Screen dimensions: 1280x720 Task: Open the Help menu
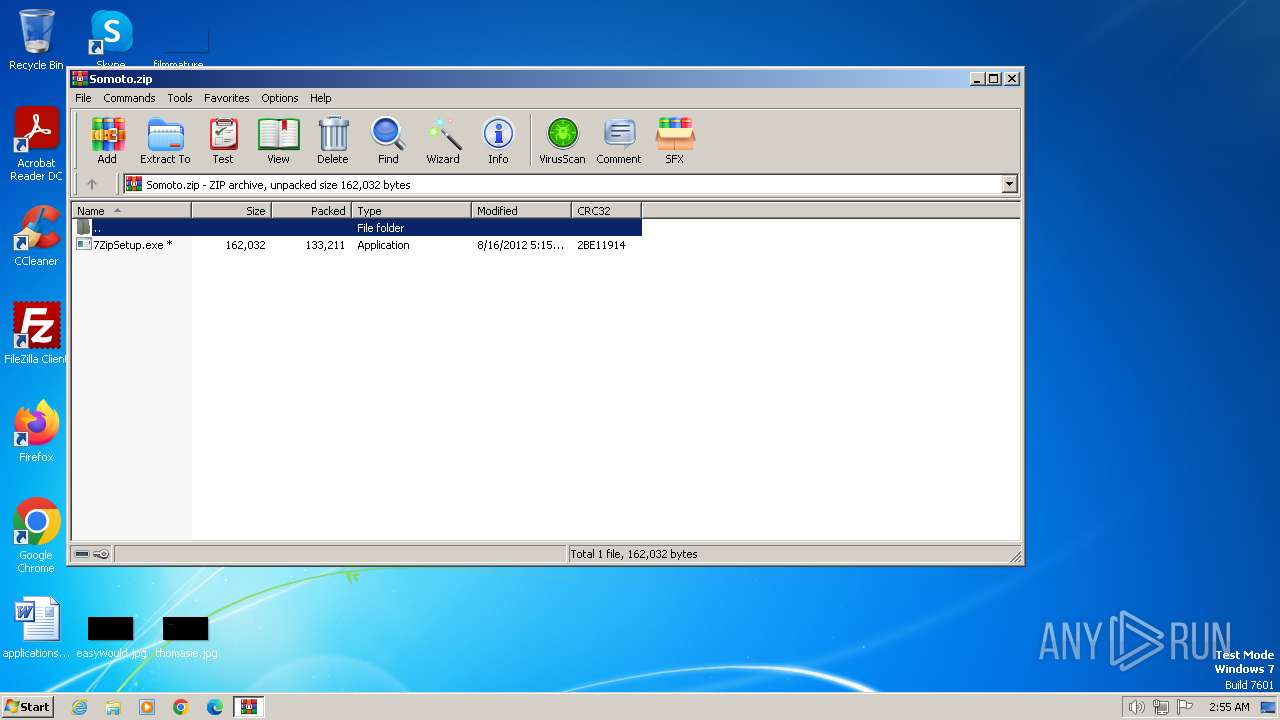click(x=320, y=98)
